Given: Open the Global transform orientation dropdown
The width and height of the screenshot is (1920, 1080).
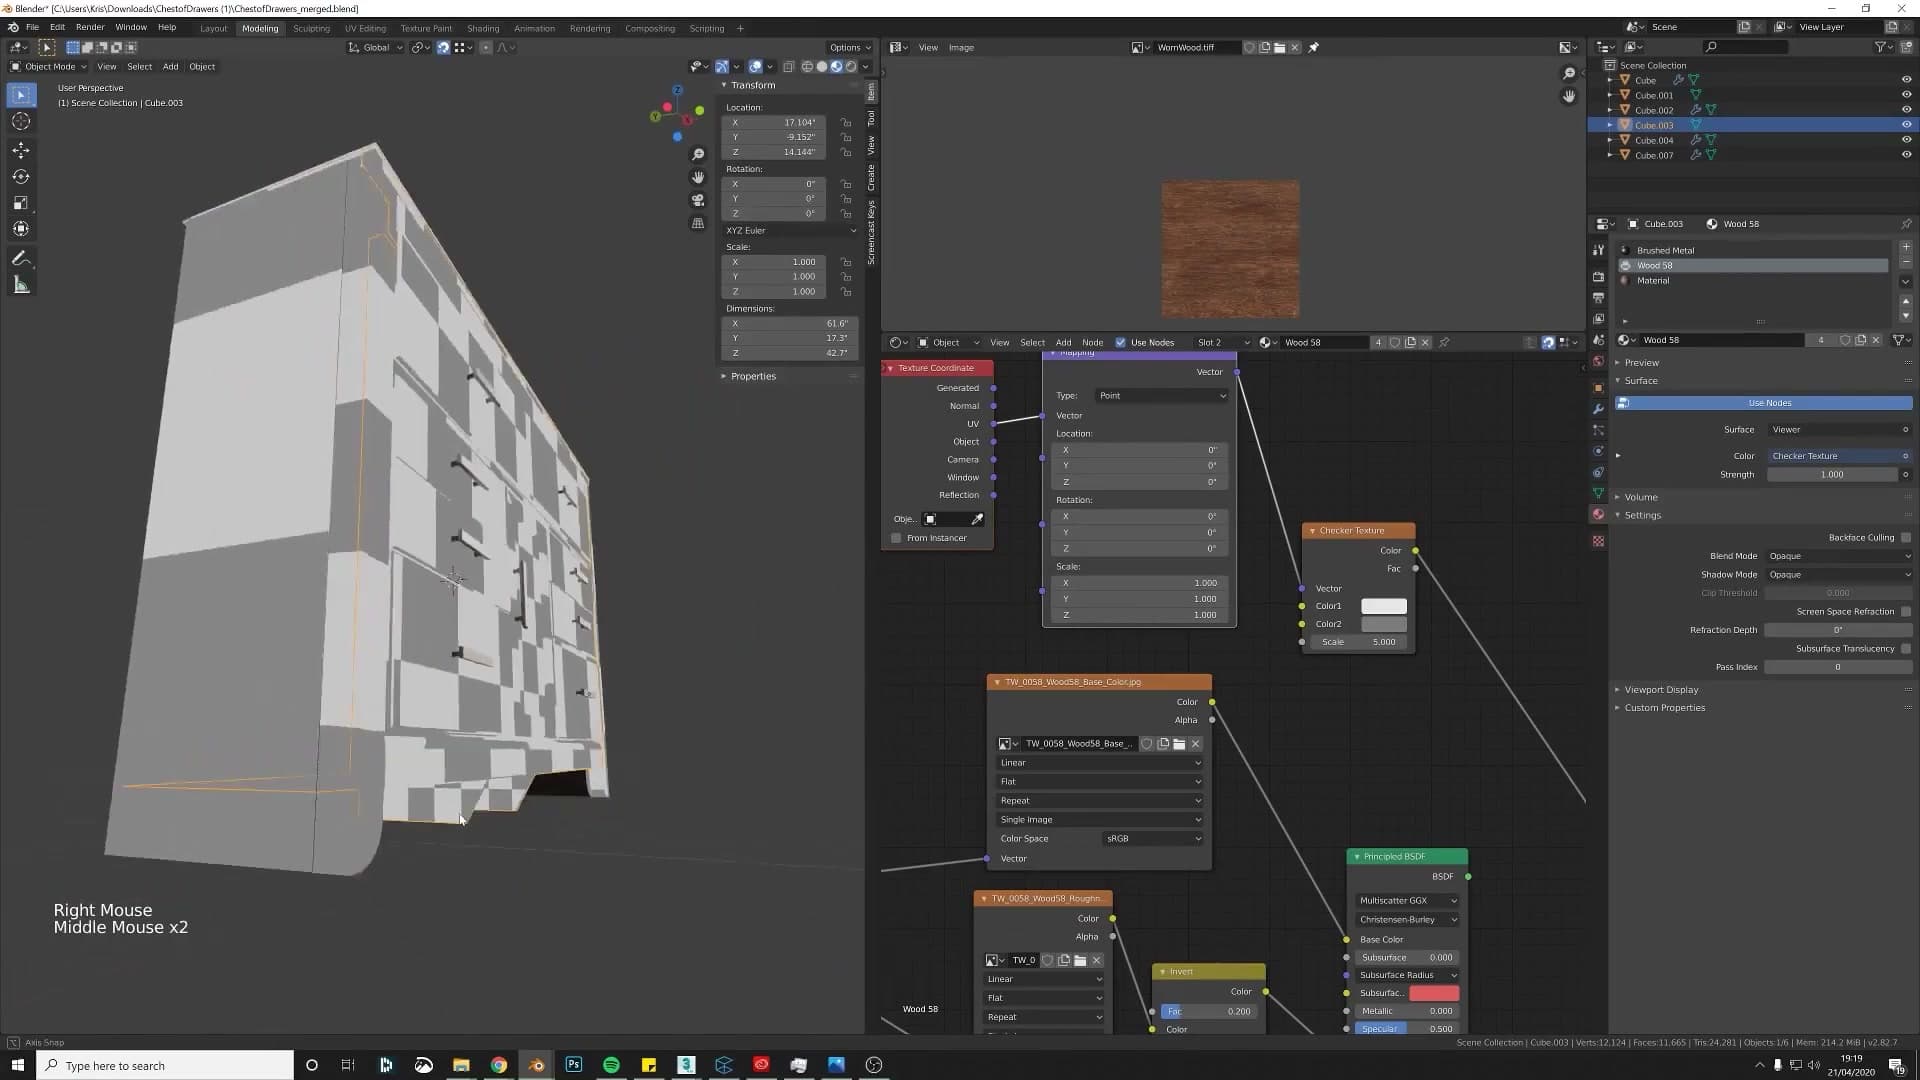Looking at the screenshot, I should 376,47.
